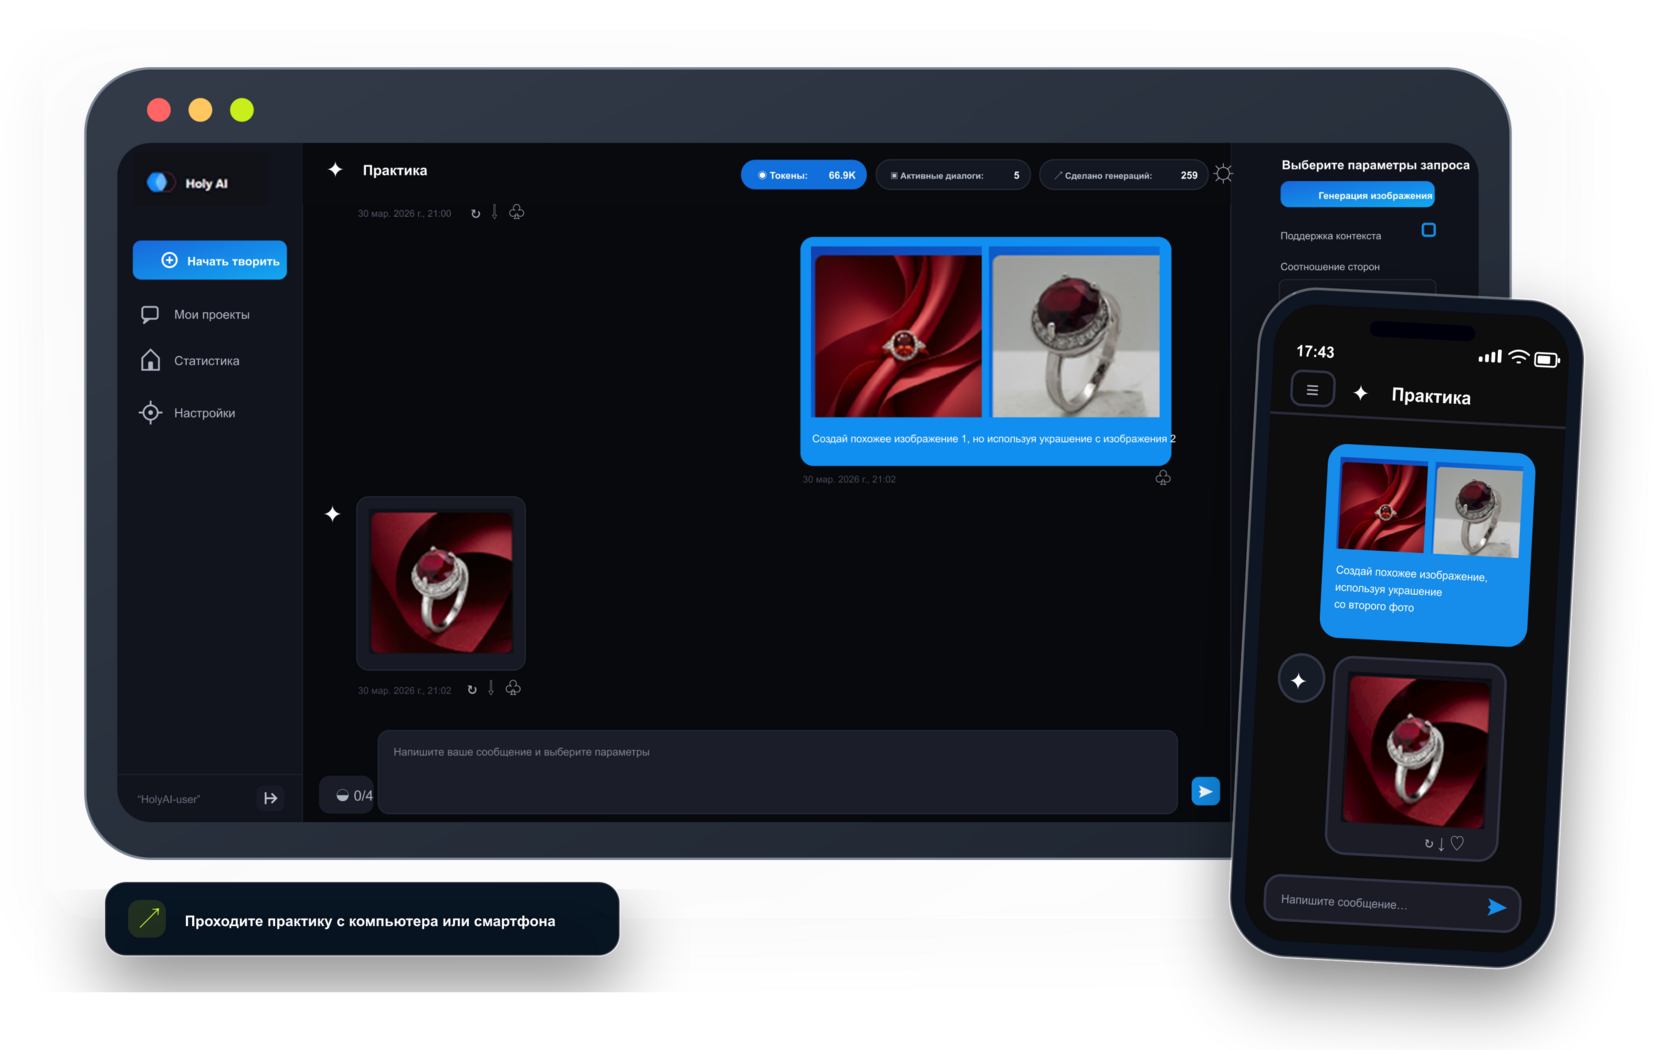Toggle light theme with the sun icon

click(x=1223, y=174)
